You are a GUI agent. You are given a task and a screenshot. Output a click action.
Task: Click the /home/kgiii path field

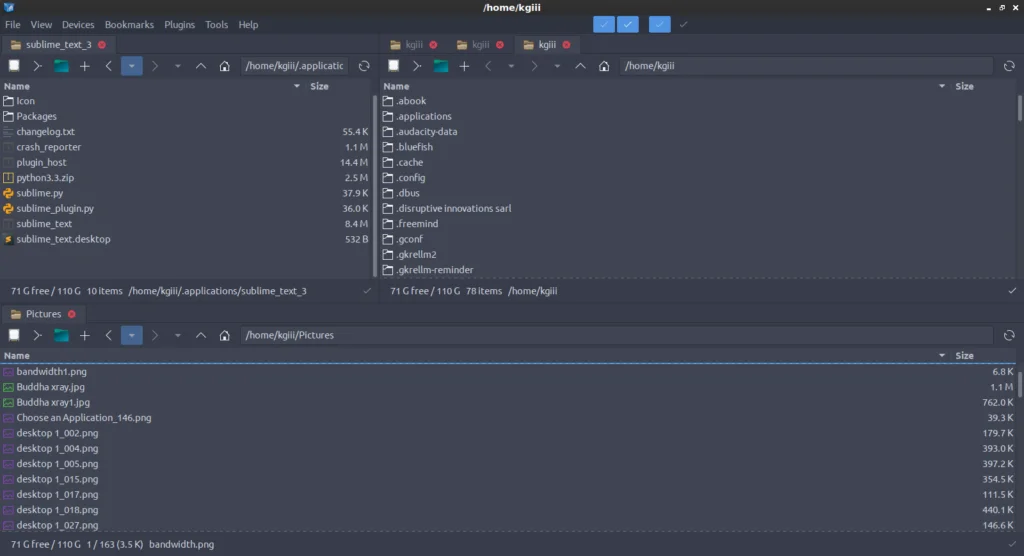(x=806, y=65)
